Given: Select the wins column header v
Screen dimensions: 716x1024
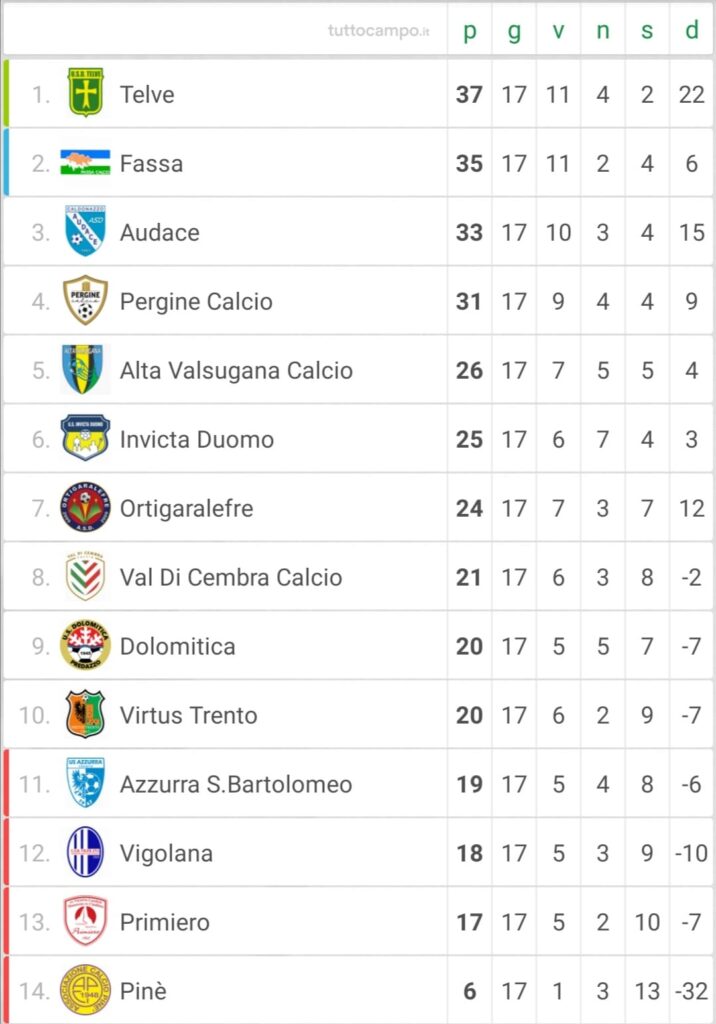Looking at the screenshot, I should (559, 31).
